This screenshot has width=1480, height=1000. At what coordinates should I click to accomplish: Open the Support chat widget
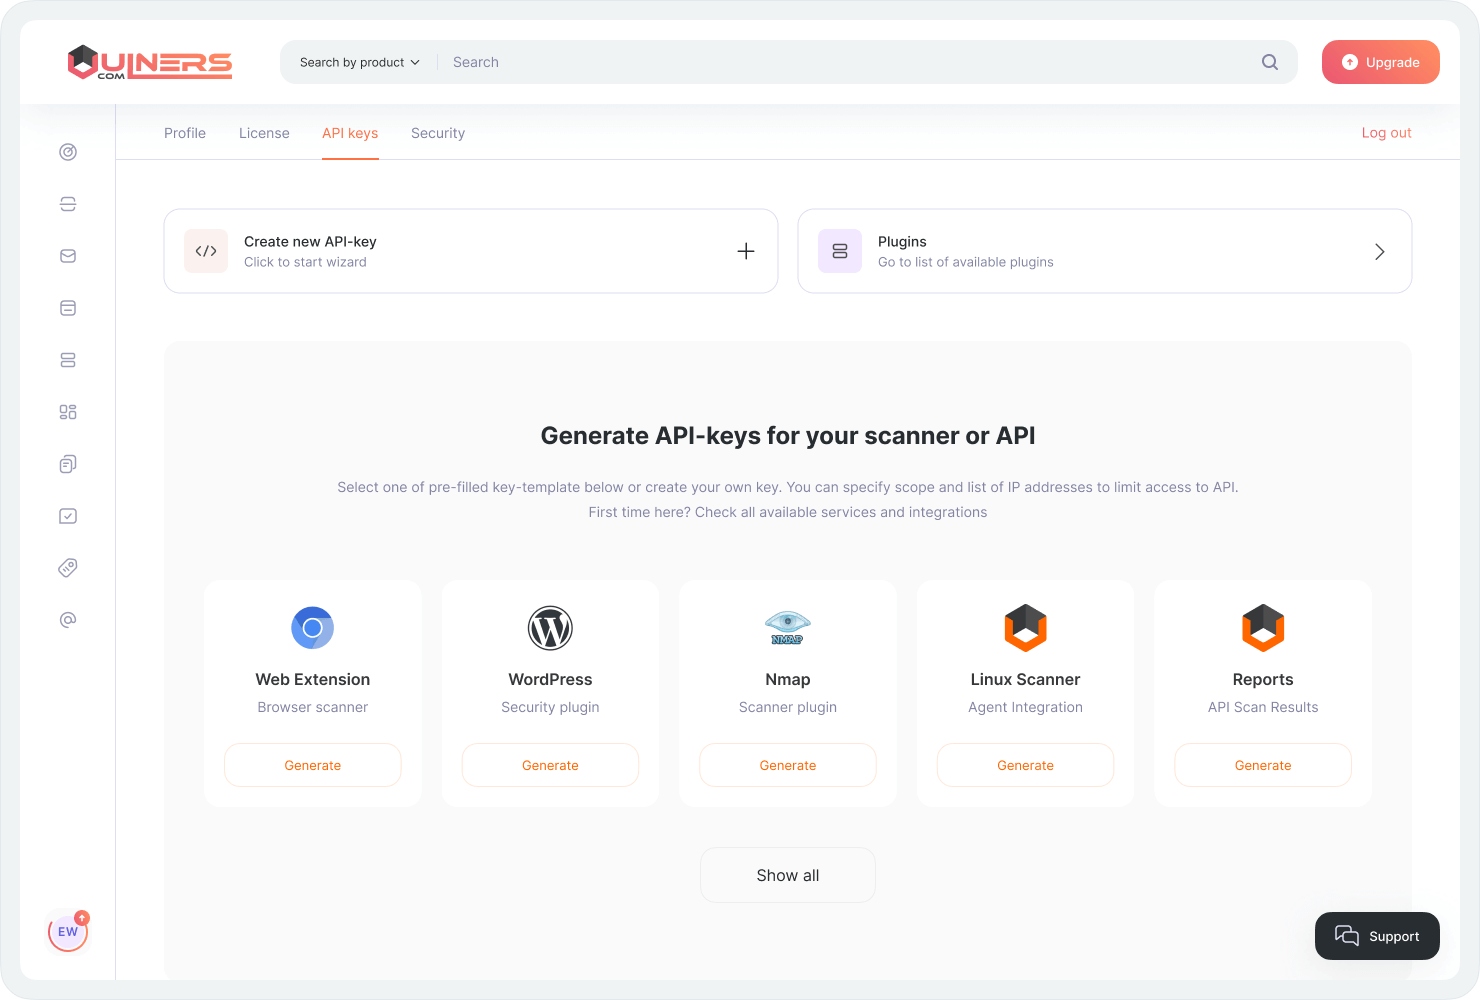pos(1377,936)
